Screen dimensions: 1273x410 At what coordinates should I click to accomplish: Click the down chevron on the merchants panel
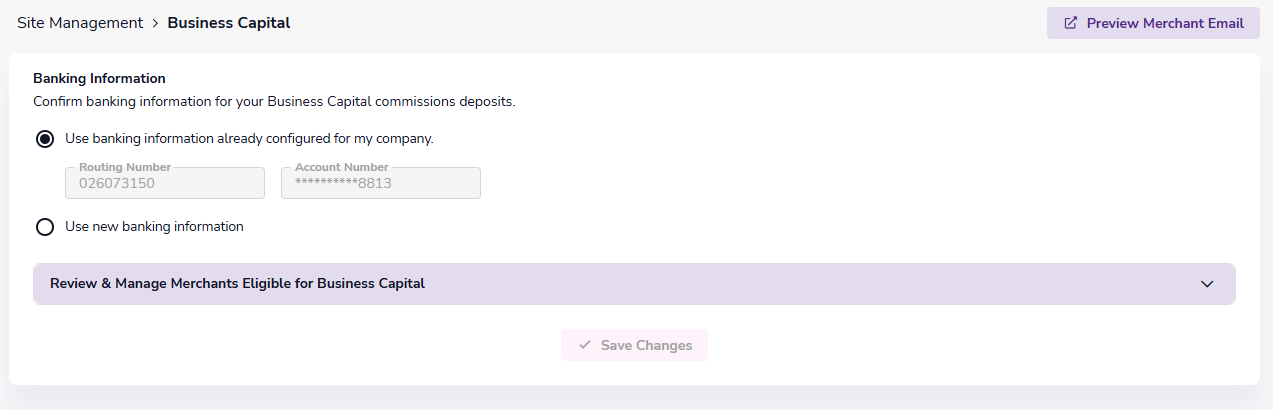1207,284
